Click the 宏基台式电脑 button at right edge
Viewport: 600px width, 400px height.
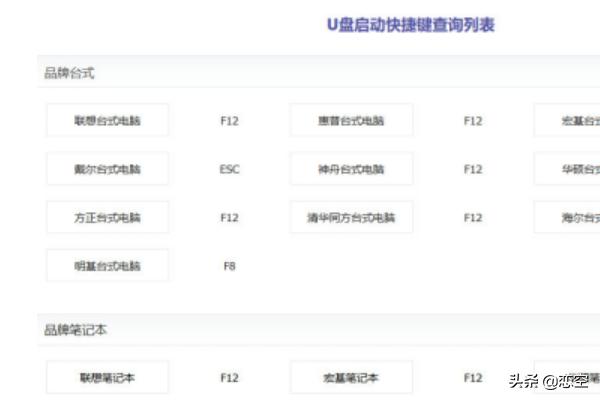(567, 120)
